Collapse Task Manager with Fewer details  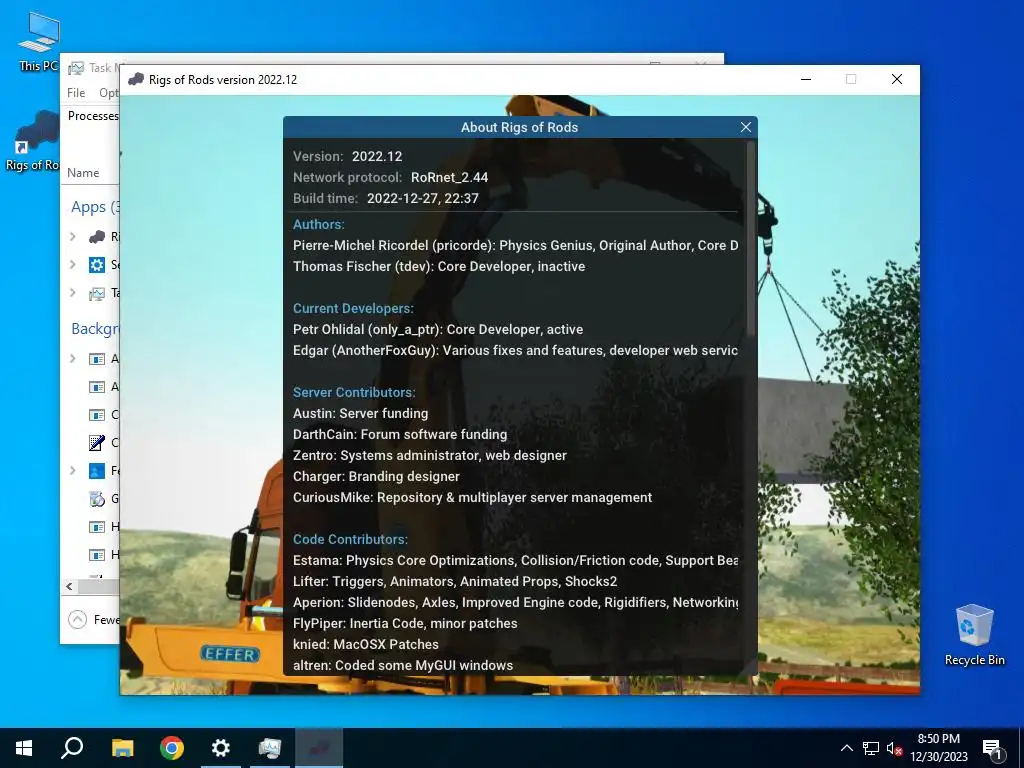[x=93, y=620]
